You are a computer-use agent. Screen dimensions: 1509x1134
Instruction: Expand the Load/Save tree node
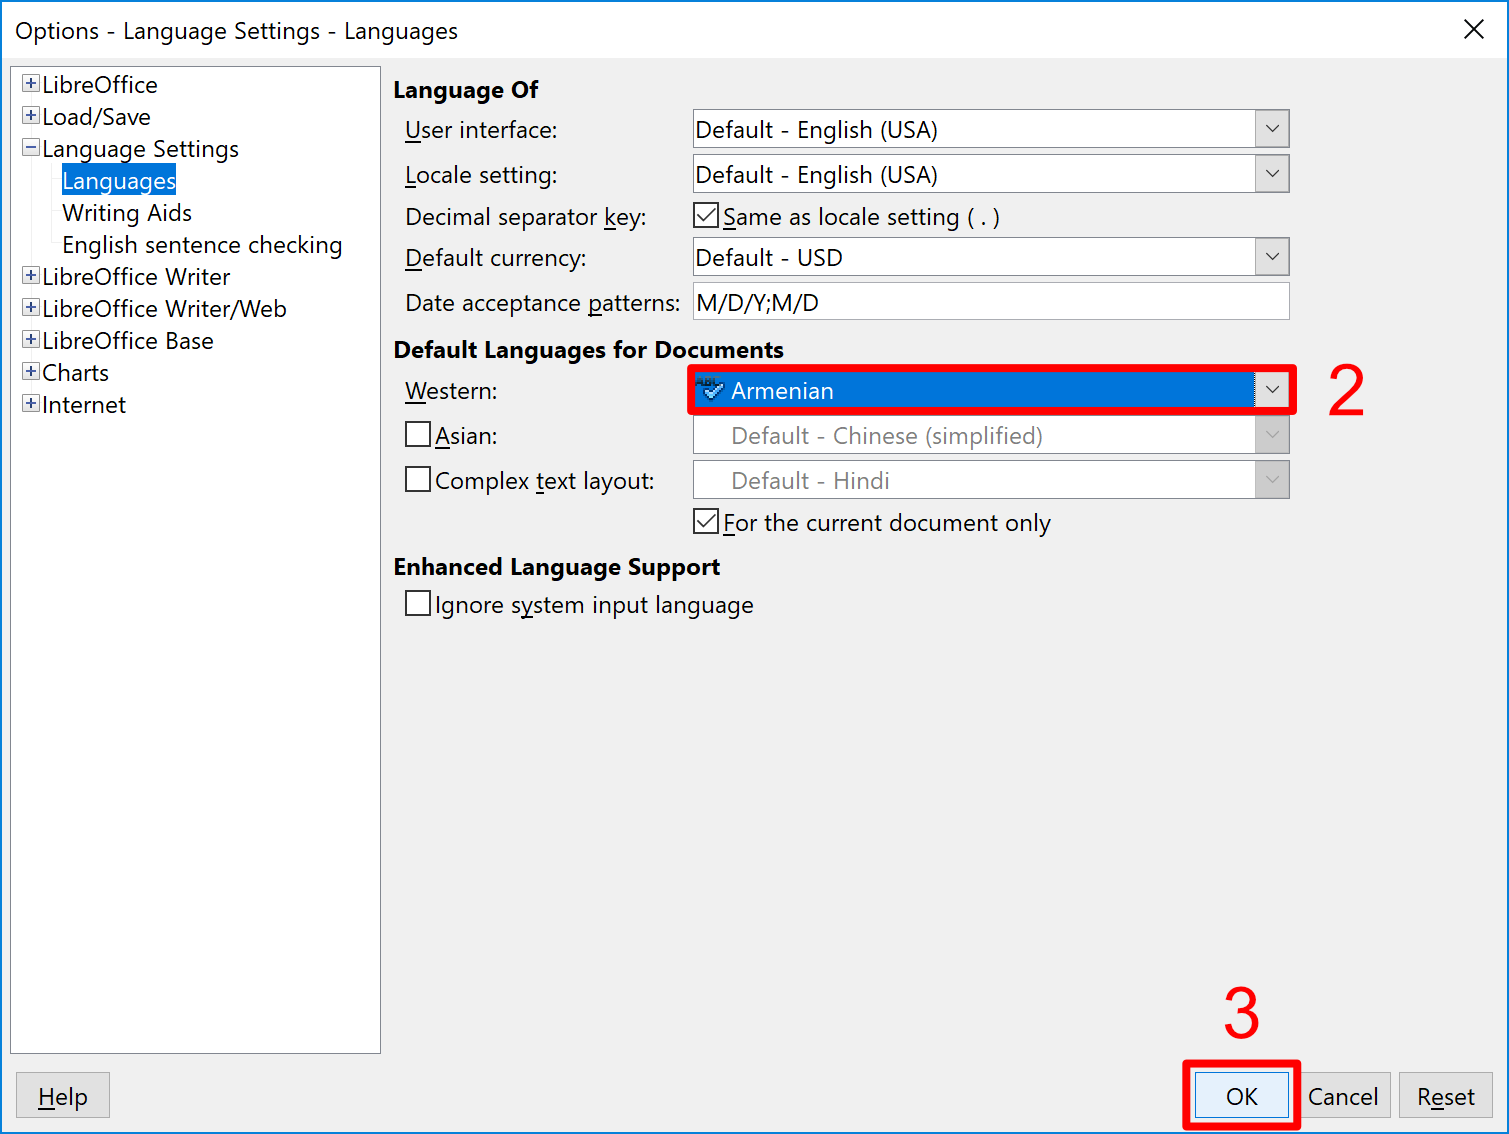31,116
